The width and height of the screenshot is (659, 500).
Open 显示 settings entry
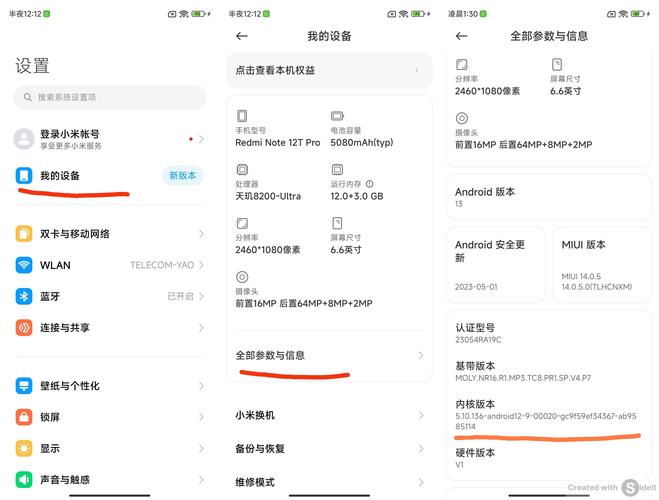[110, 448]
